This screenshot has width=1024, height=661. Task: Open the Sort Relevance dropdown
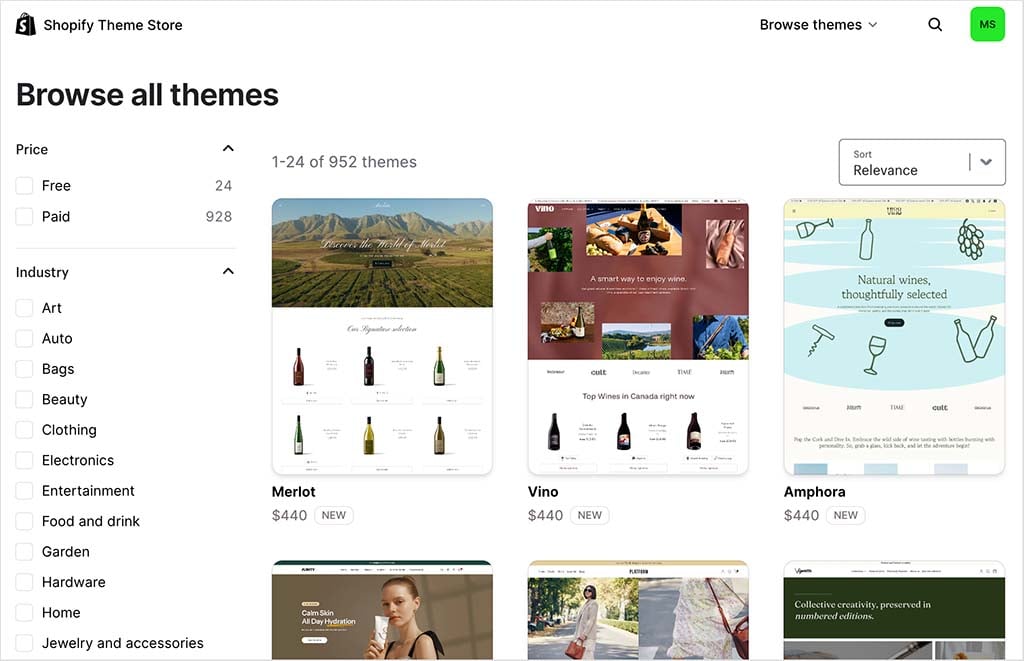[921, 162]
